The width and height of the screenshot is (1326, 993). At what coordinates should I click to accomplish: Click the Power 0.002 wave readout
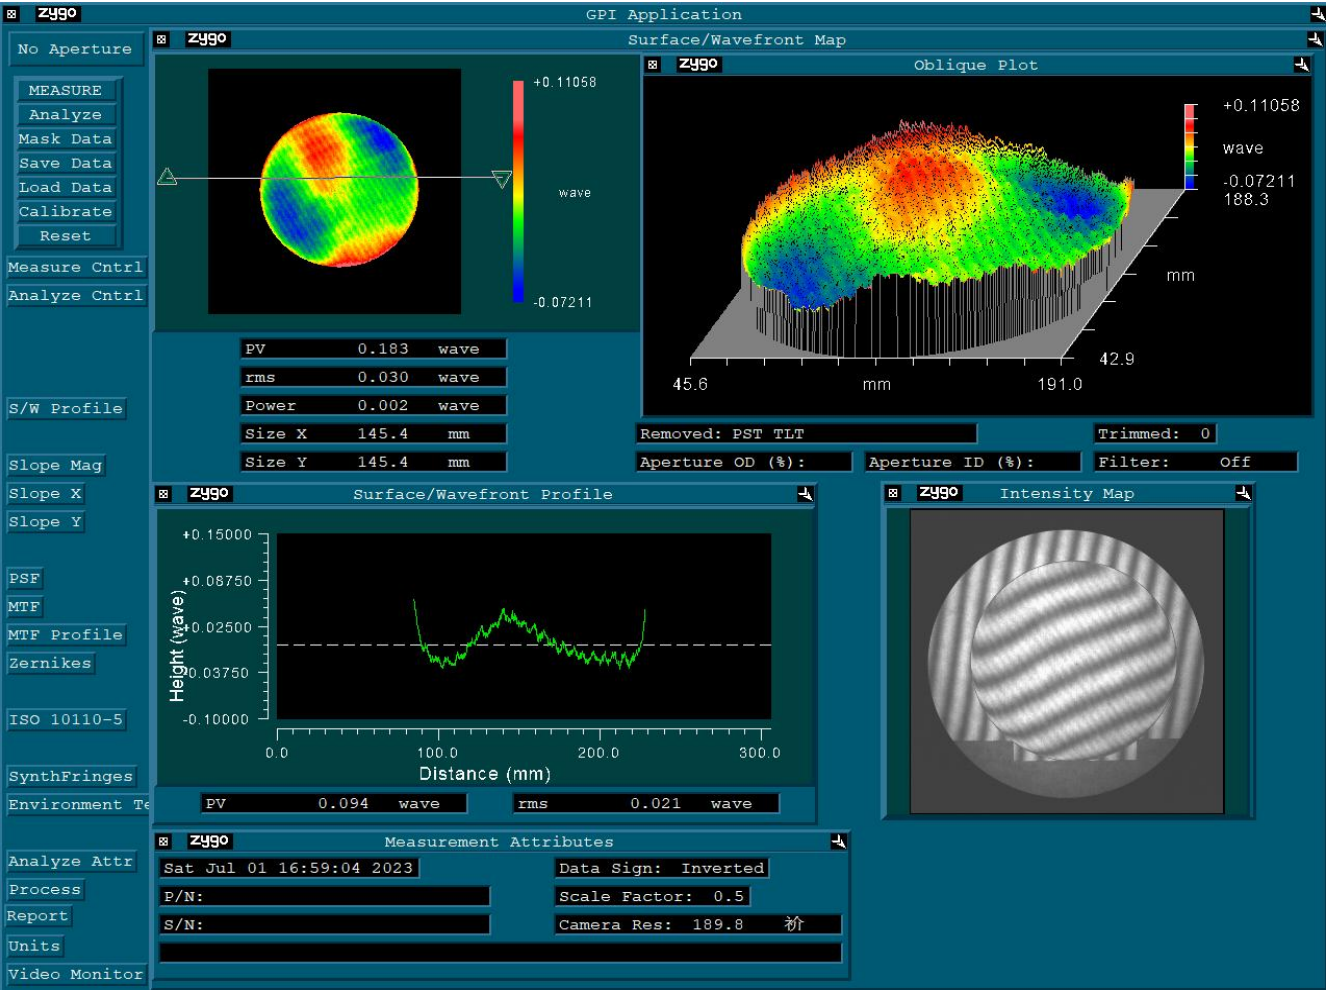pyautogui.click(x=374, y=405)
